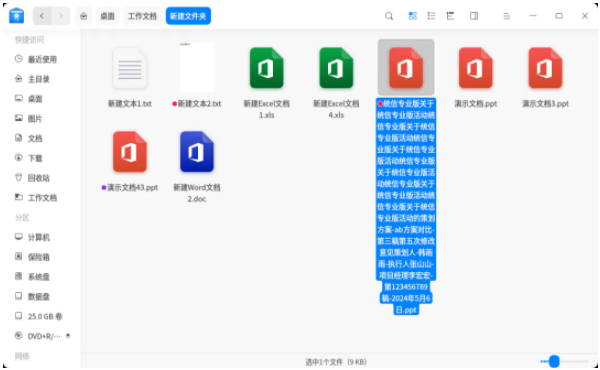
Task: Open the search magnifier icon
Action: click(389, 16)
